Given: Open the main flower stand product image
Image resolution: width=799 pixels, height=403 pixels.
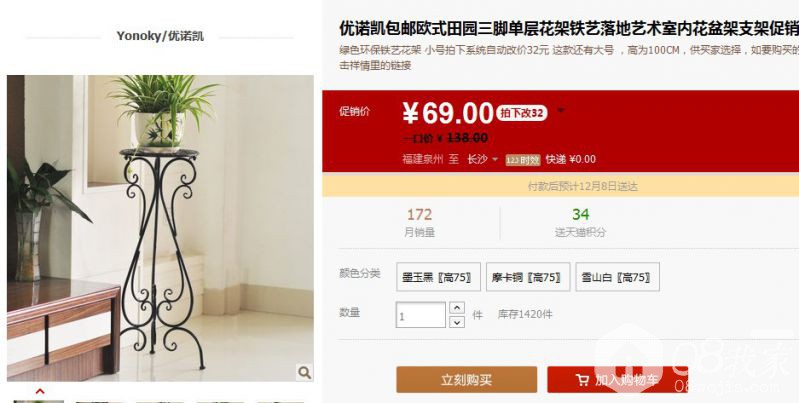Looking at the screenshot, I should pyautogui.click(x=160, y=228).
